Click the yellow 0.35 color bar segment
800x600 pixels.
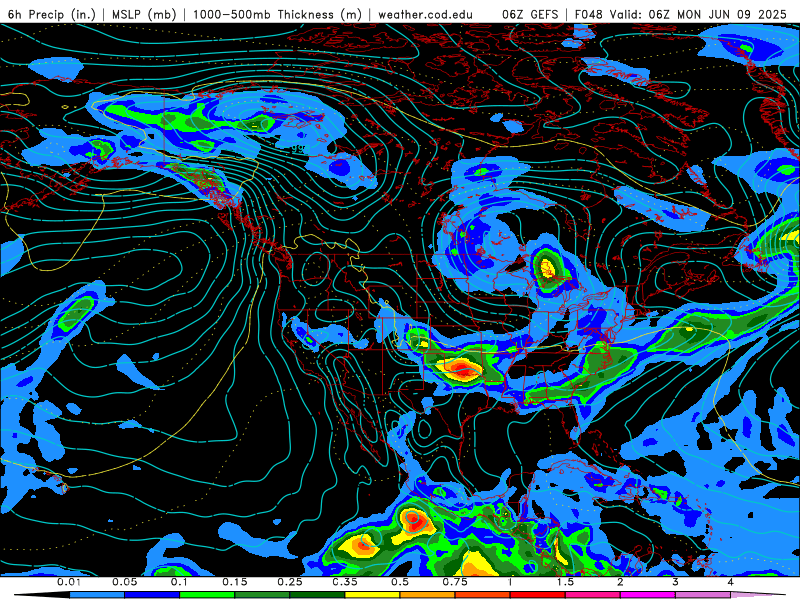pyautogui.click(x=372, y=595)
